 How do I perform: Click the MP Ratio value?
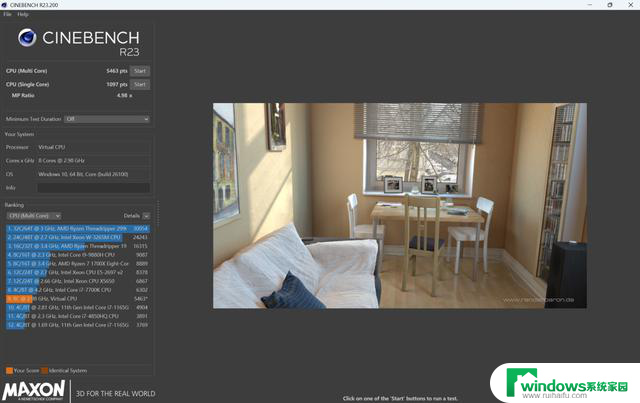pos(124,96)
